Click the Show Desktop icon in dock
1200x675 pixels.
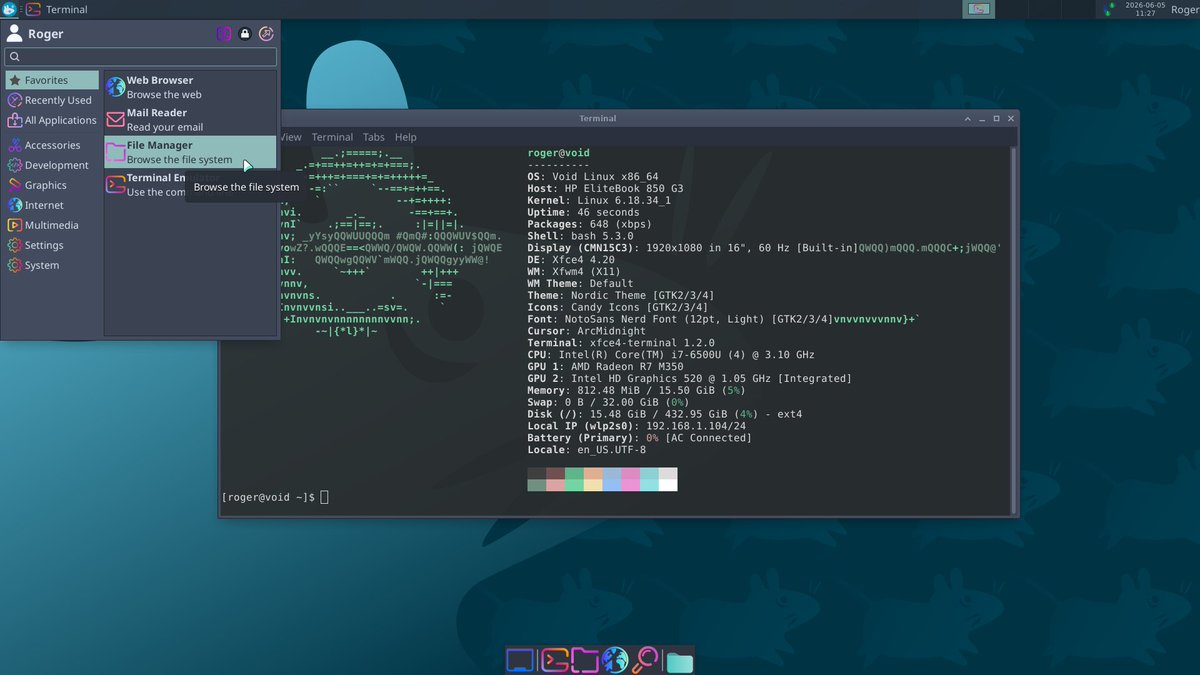pyautogui.click(x=519, y=660)
